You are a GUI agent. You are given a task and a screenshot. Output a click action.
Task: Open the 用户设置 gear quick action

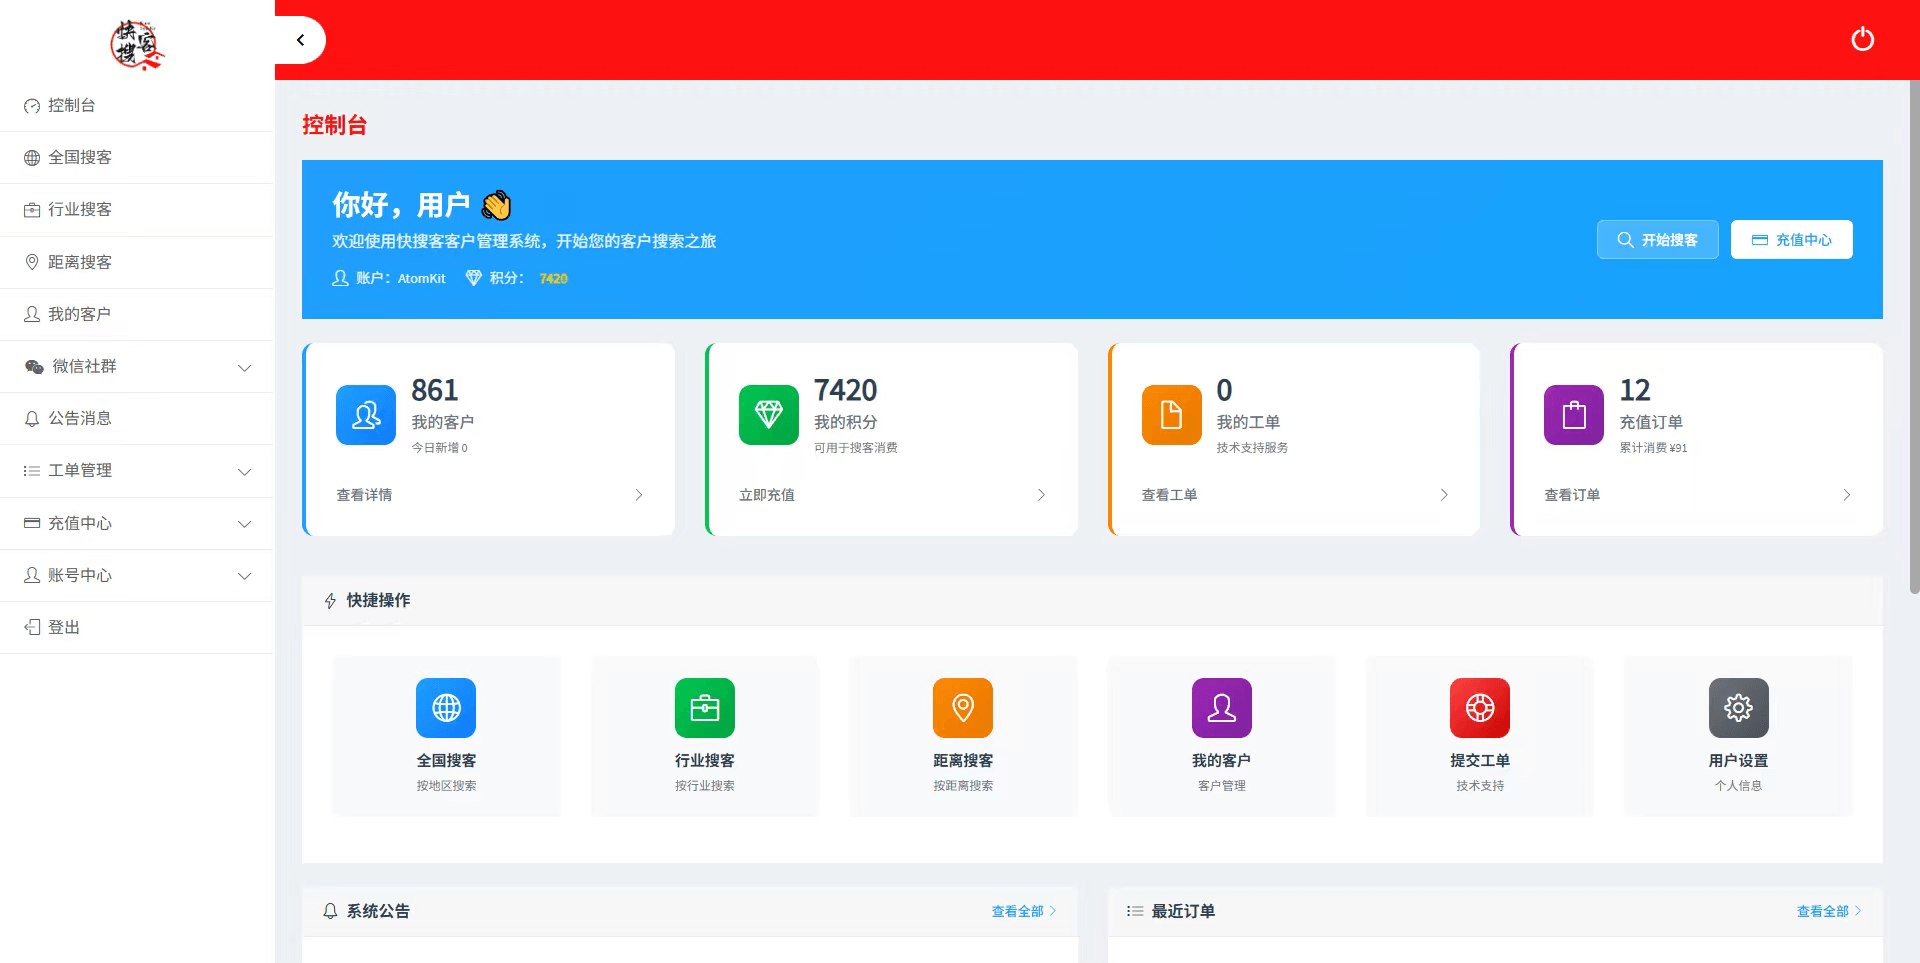(x=1738, y=708)
